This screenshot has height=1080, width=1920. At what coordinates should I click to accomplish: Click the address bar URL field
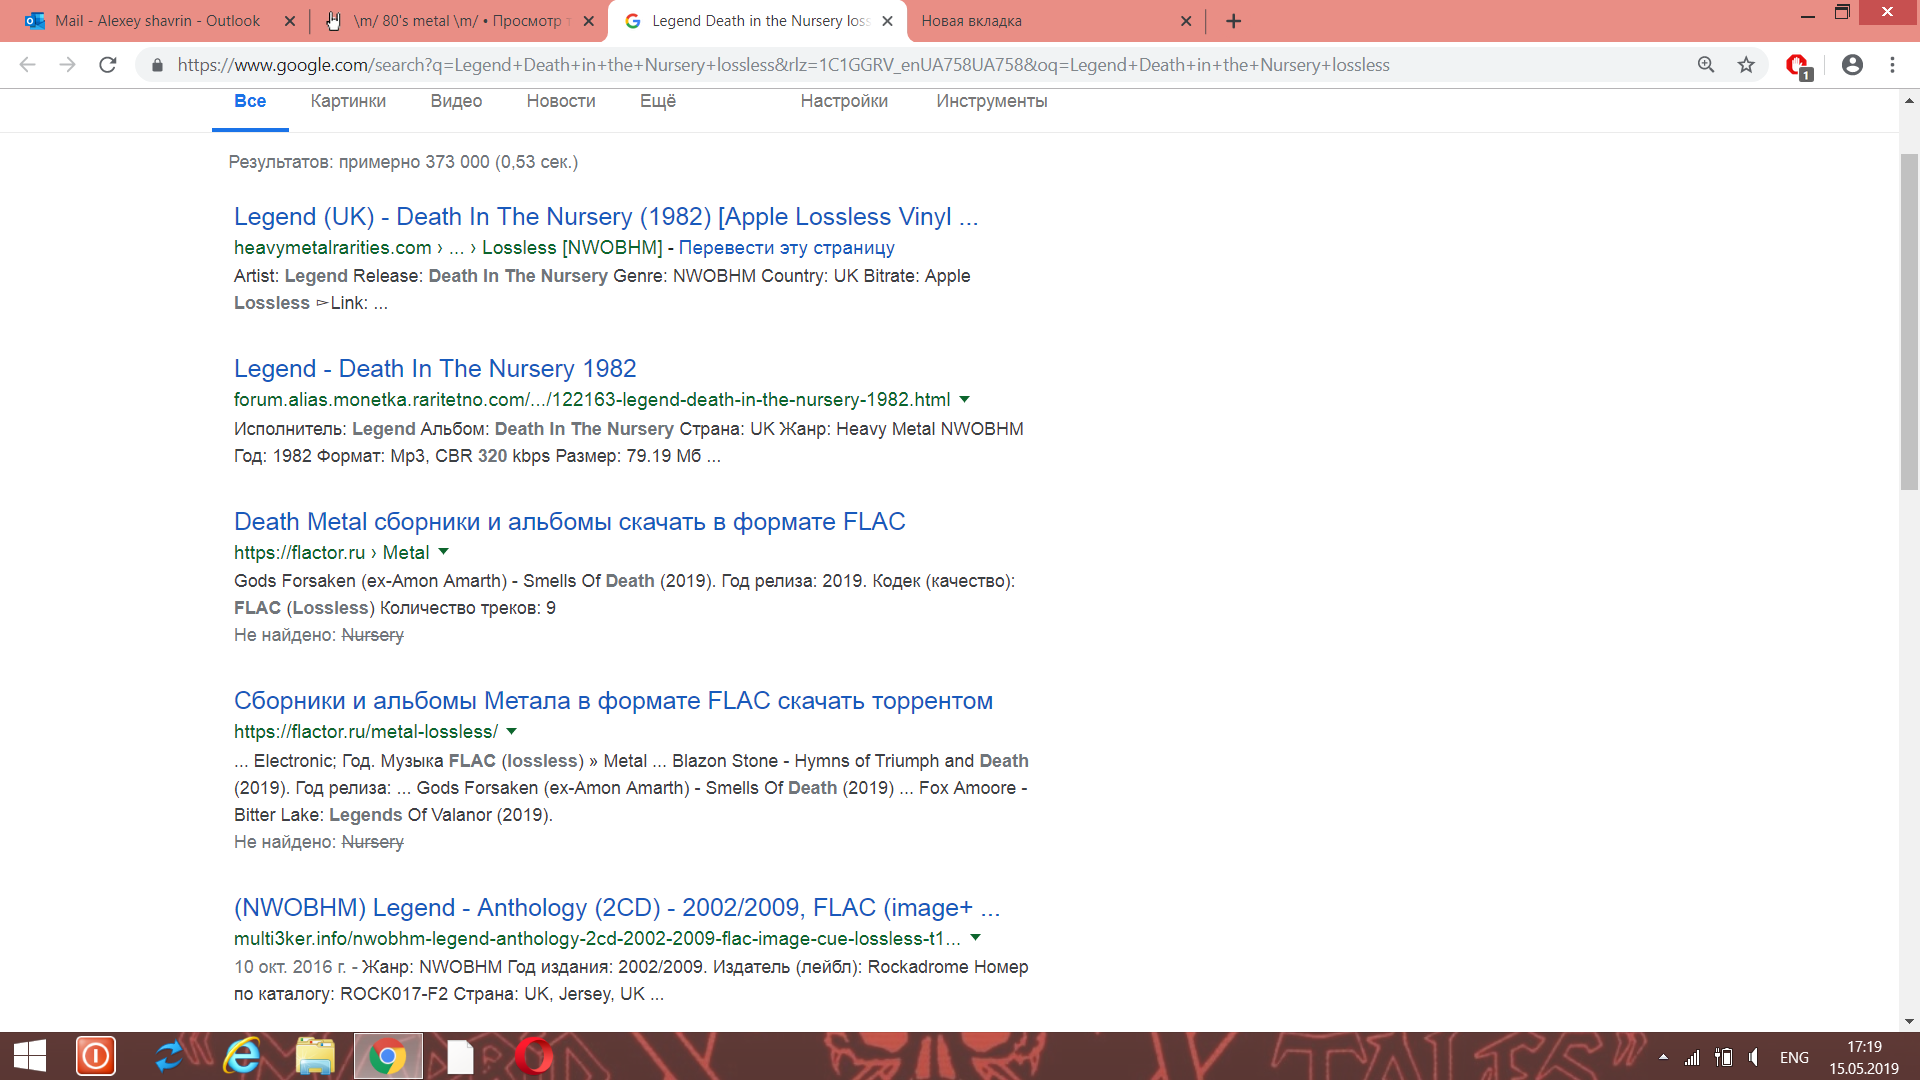coord(783,65)
